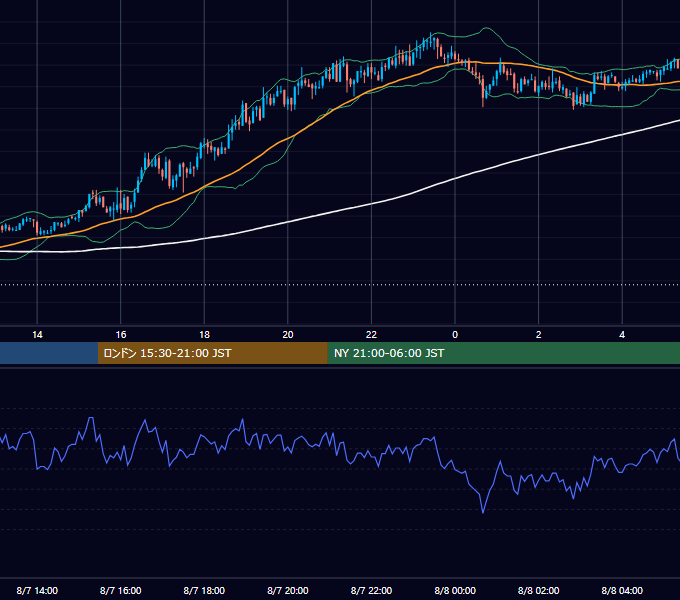Screen dimensions: 680x600
Task: Click the "22" hour label on the time axis
Action: point(371,335)
